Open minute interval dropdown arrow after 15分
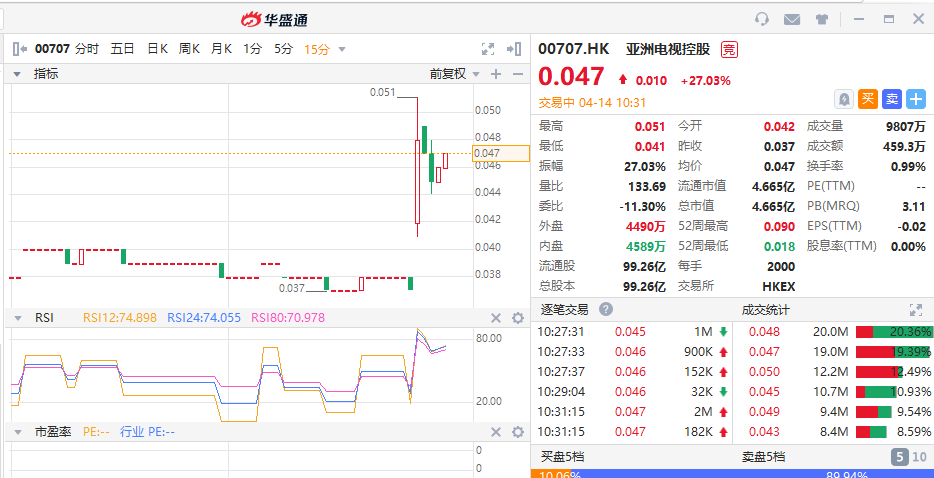The image size is (934, 478). (x=342, y=49)
